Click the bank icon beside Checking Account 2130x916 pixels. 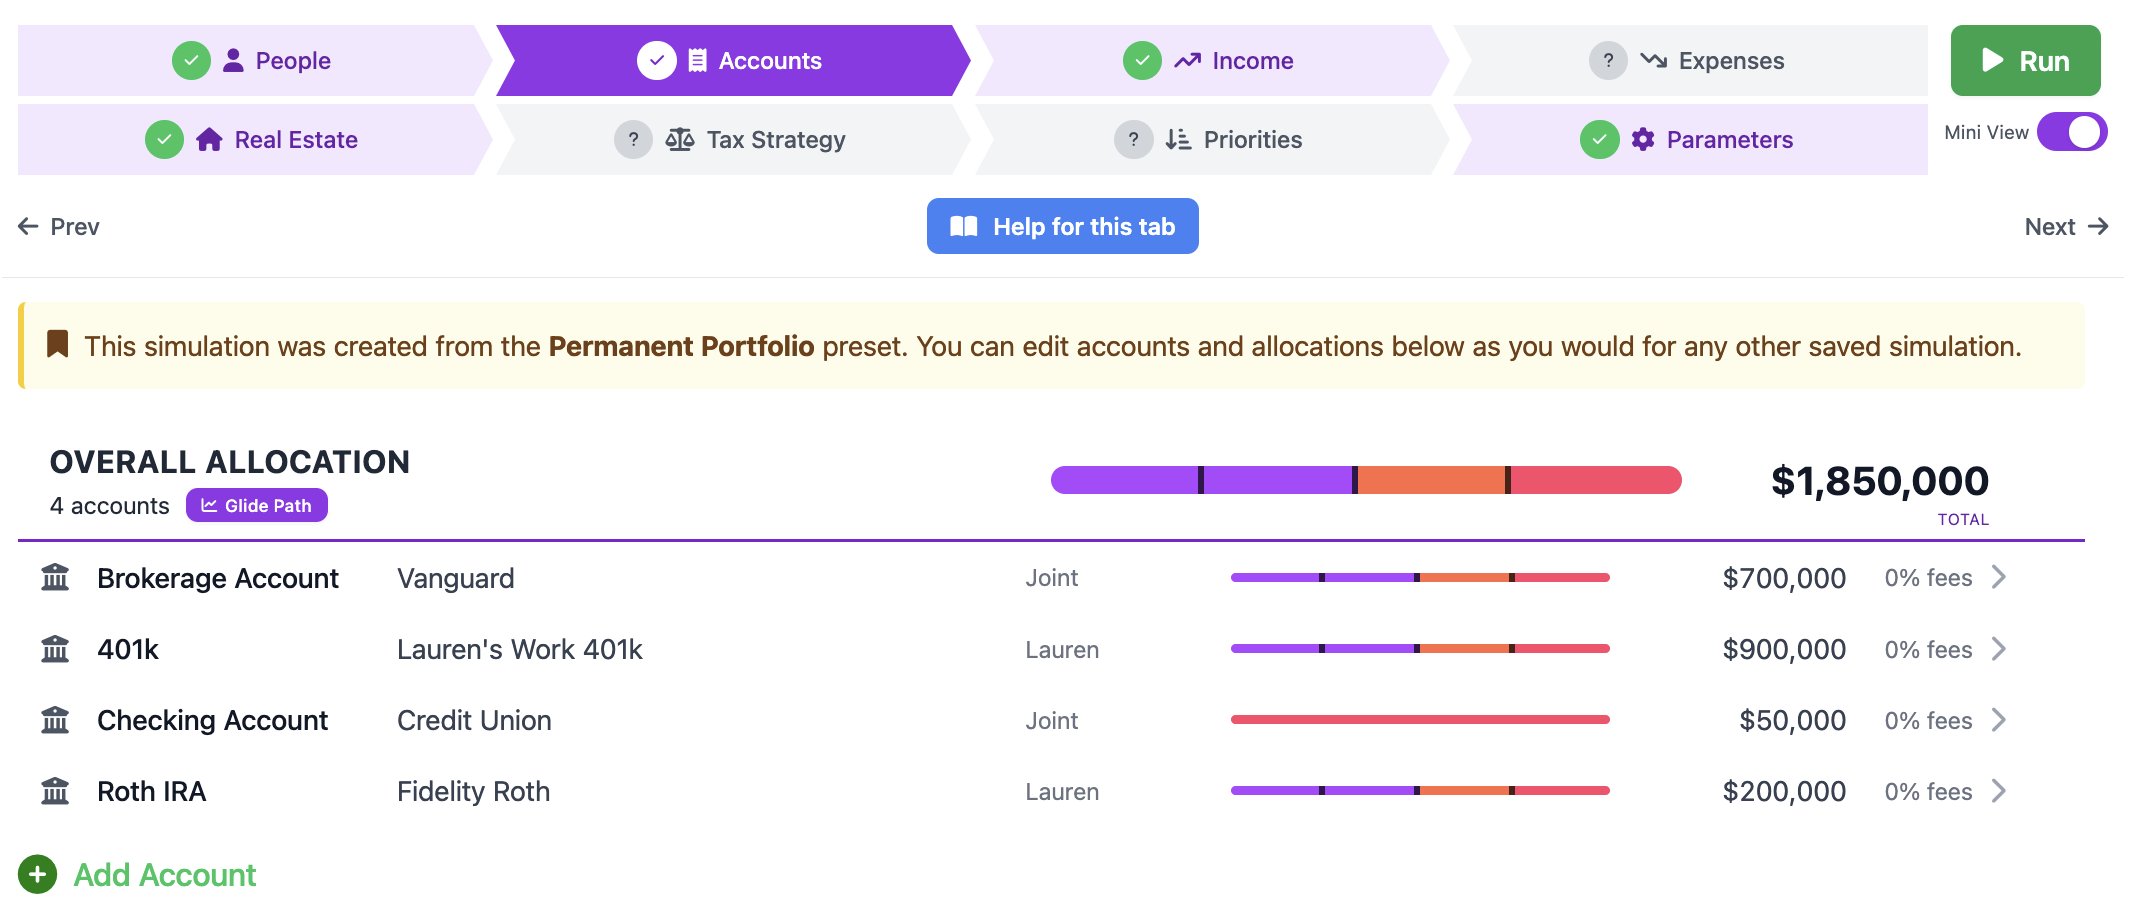(55, 720)
